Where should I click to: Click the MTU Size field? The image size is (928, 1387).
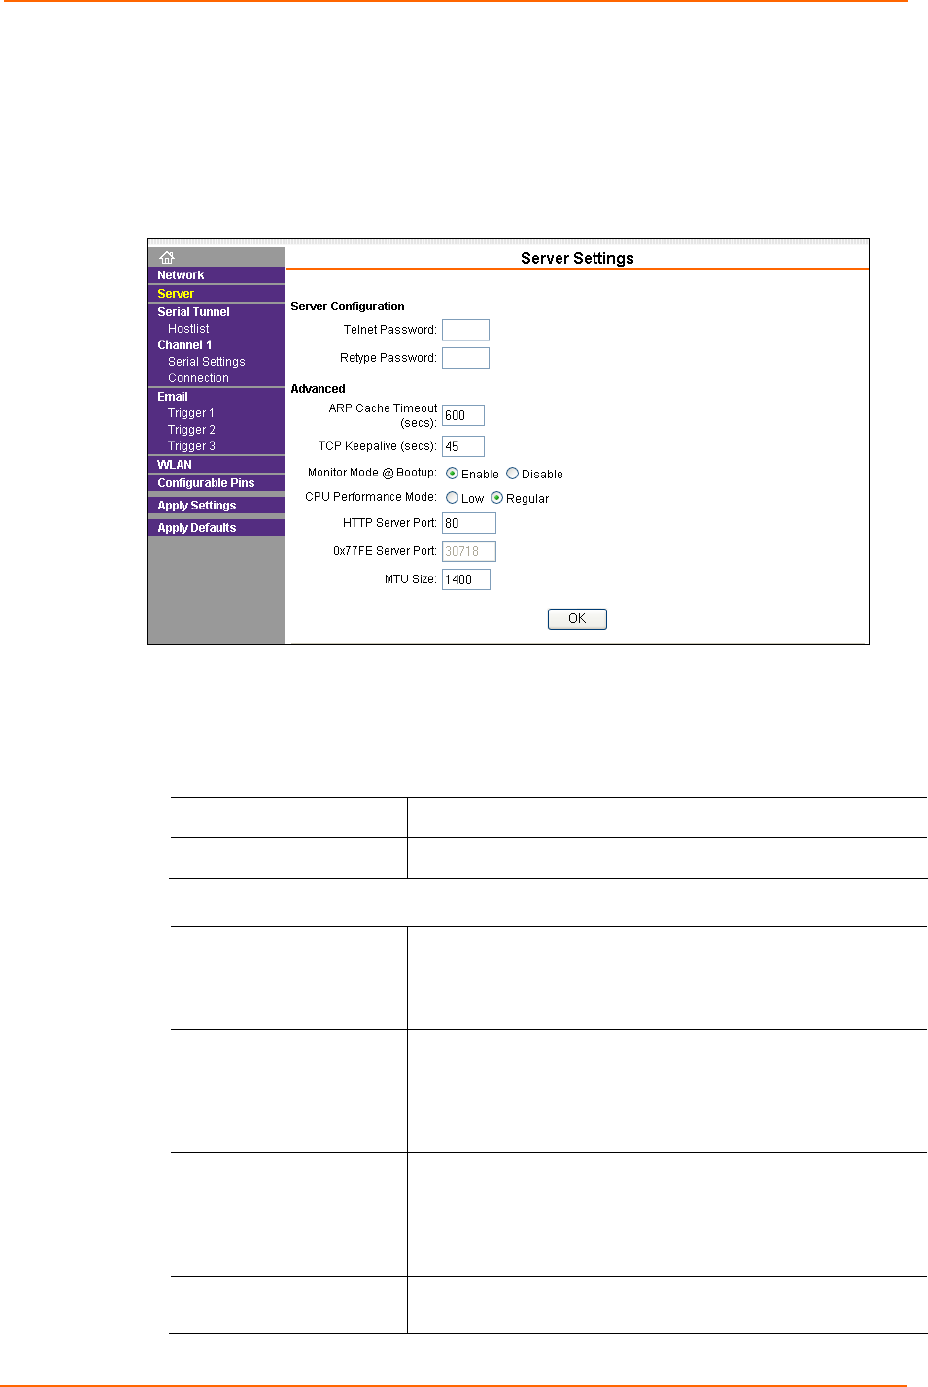(466, 580)
